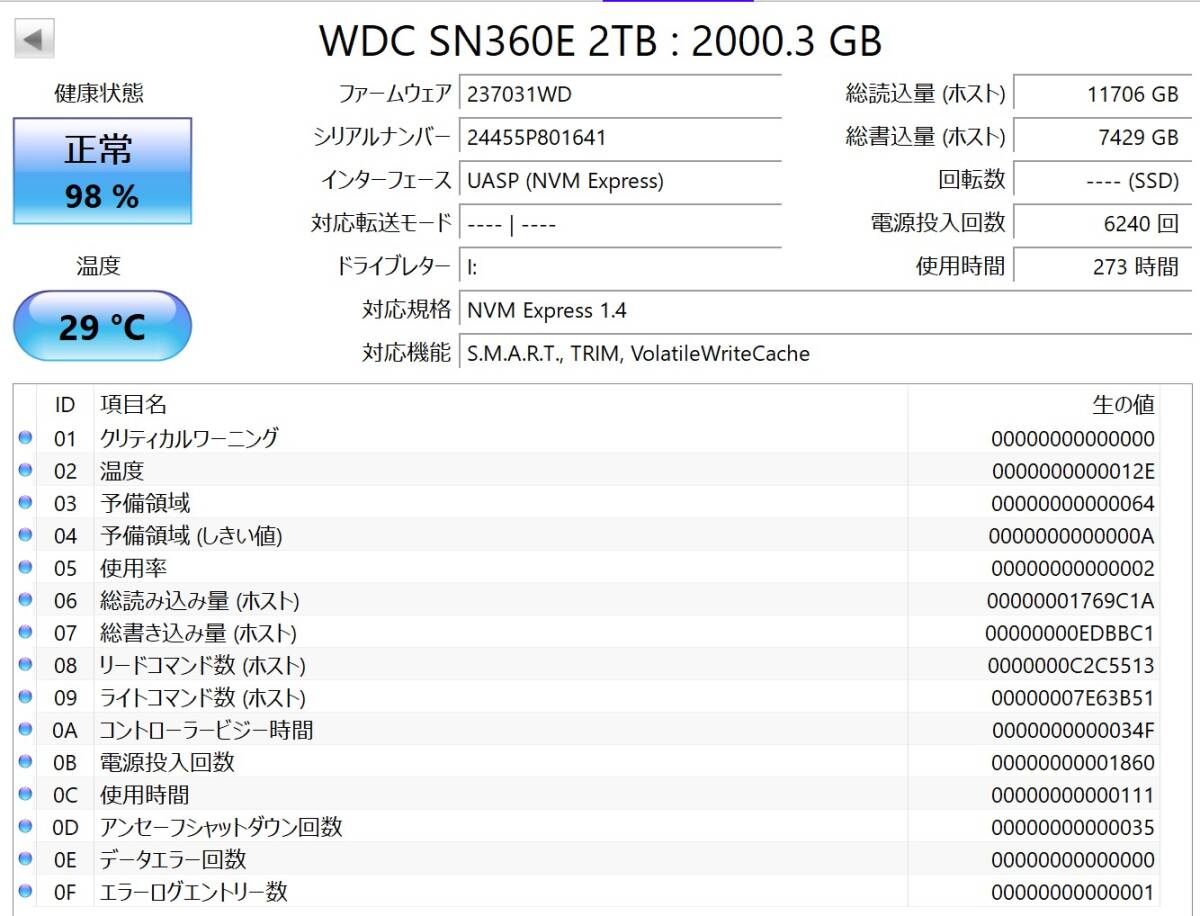
Task: Click status dot for ID 0F エラーログエントリー数
Action: (x=25, y=892)
